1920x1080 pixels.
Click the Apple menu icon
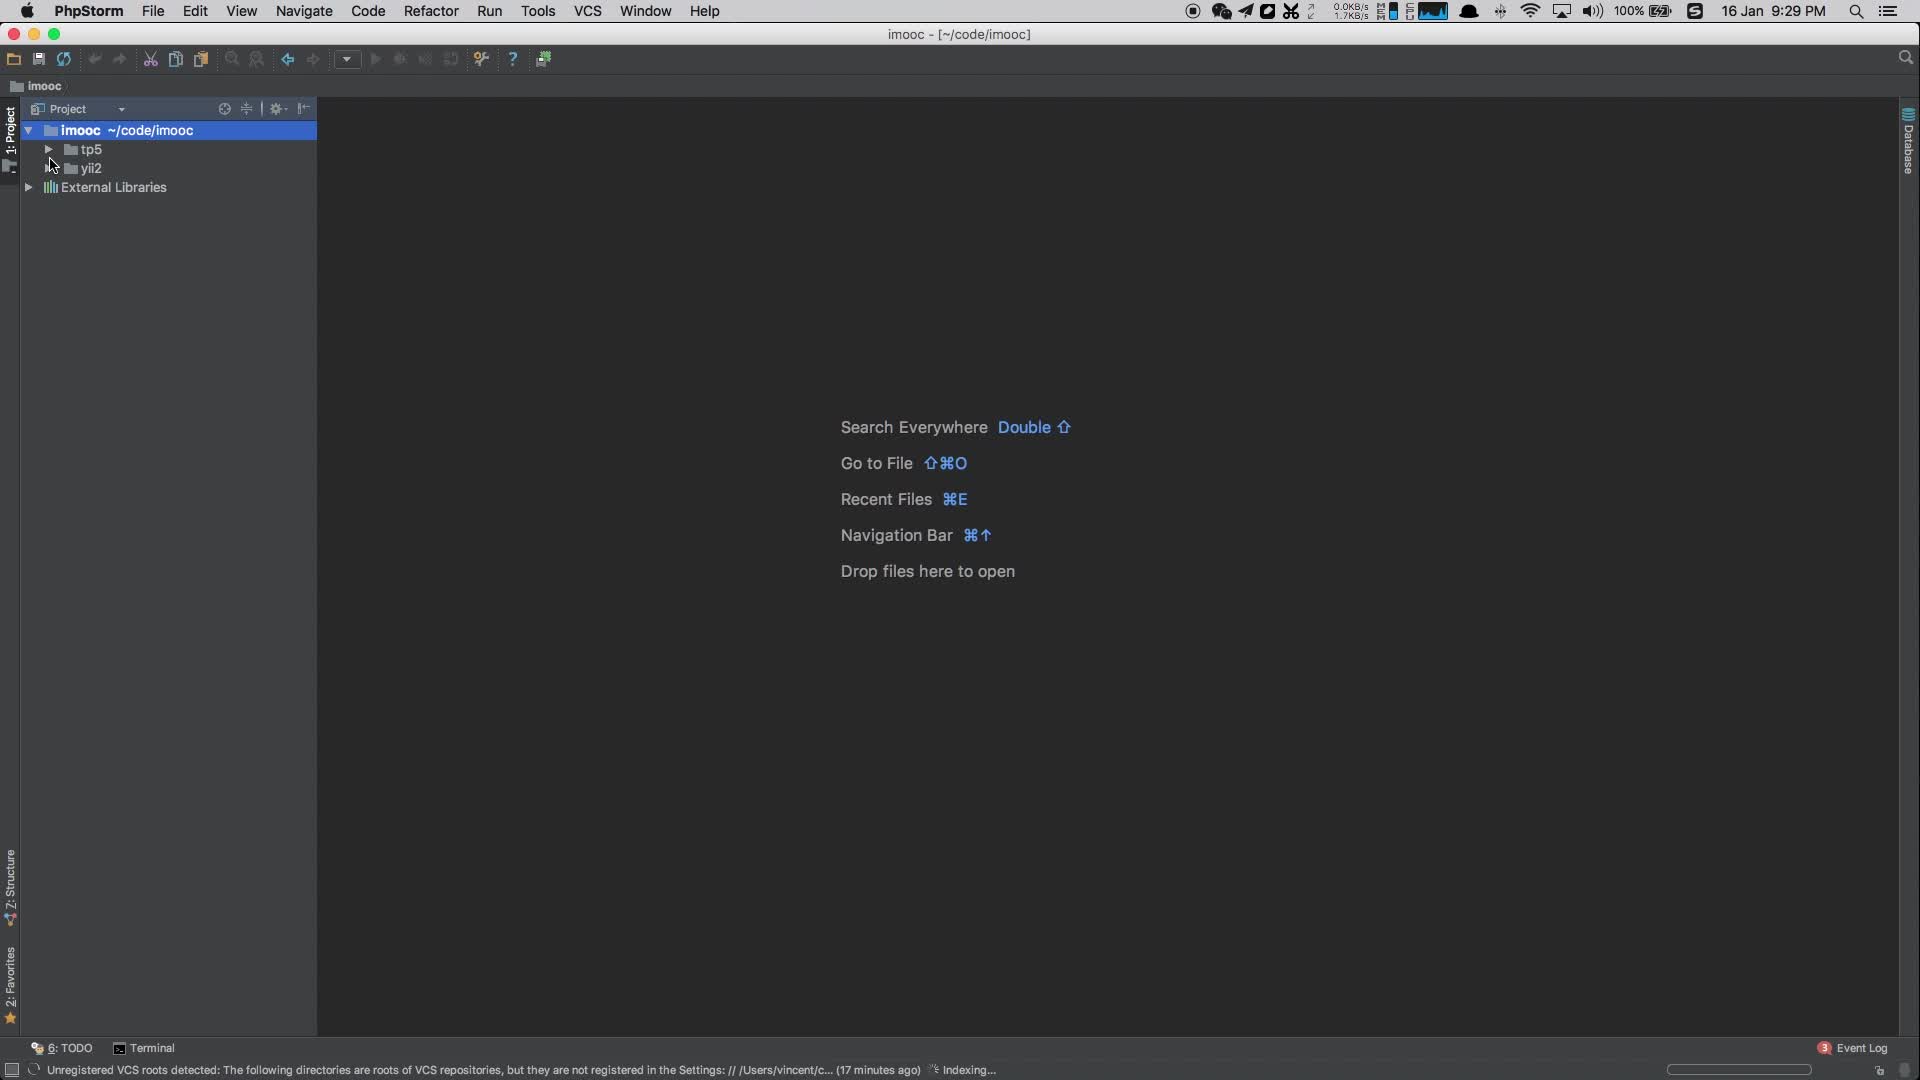point(27,11)
